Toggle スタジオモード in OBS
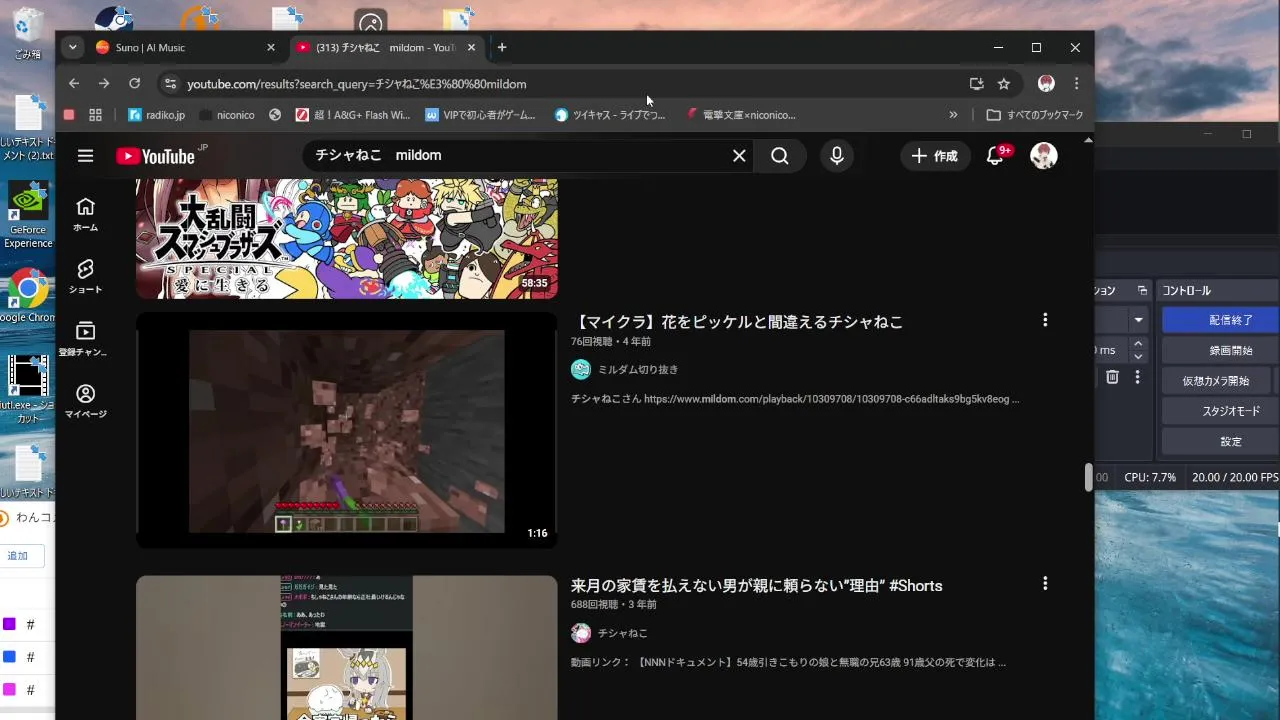The height and width of the screenshot is (720, 1280). [x=1220, y=411]
